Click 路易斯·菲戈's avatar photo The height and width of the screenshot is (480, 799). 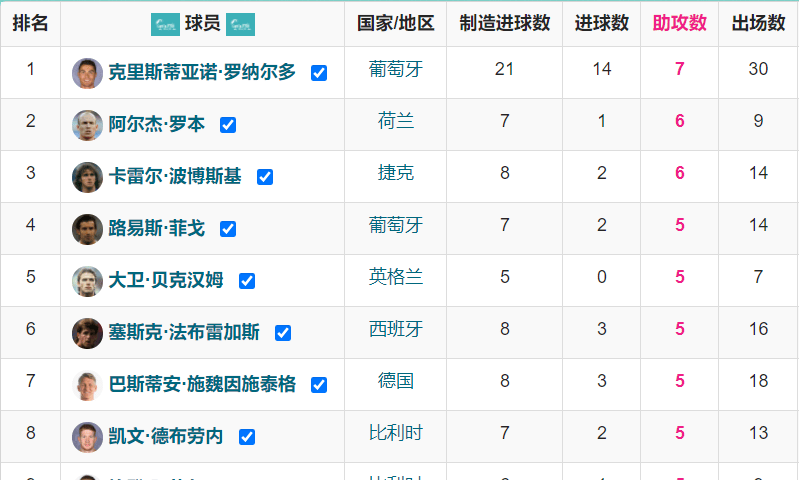tap(87, 229)
